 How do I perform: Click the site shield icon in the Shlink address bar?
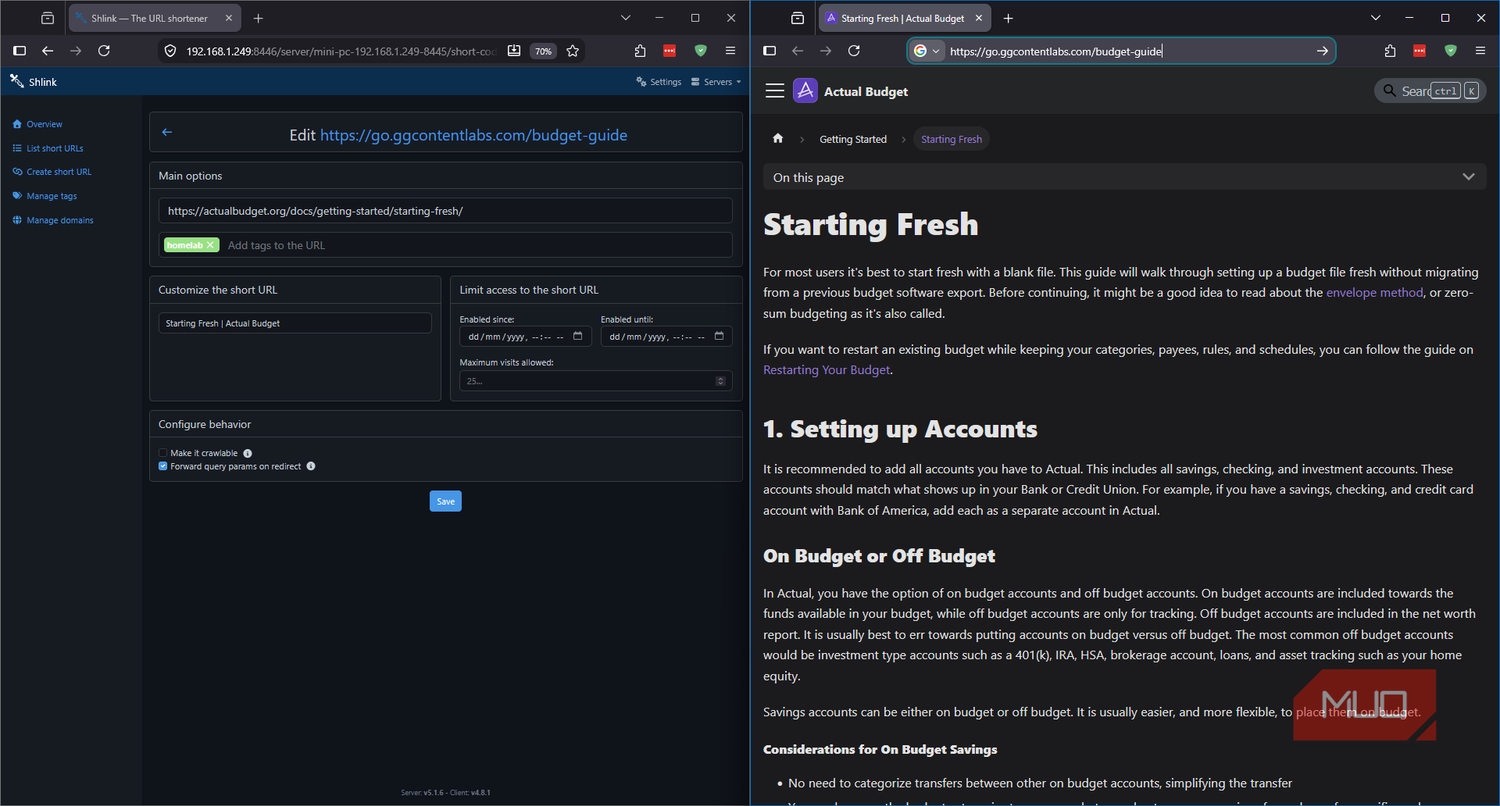[x=170, y=51]
